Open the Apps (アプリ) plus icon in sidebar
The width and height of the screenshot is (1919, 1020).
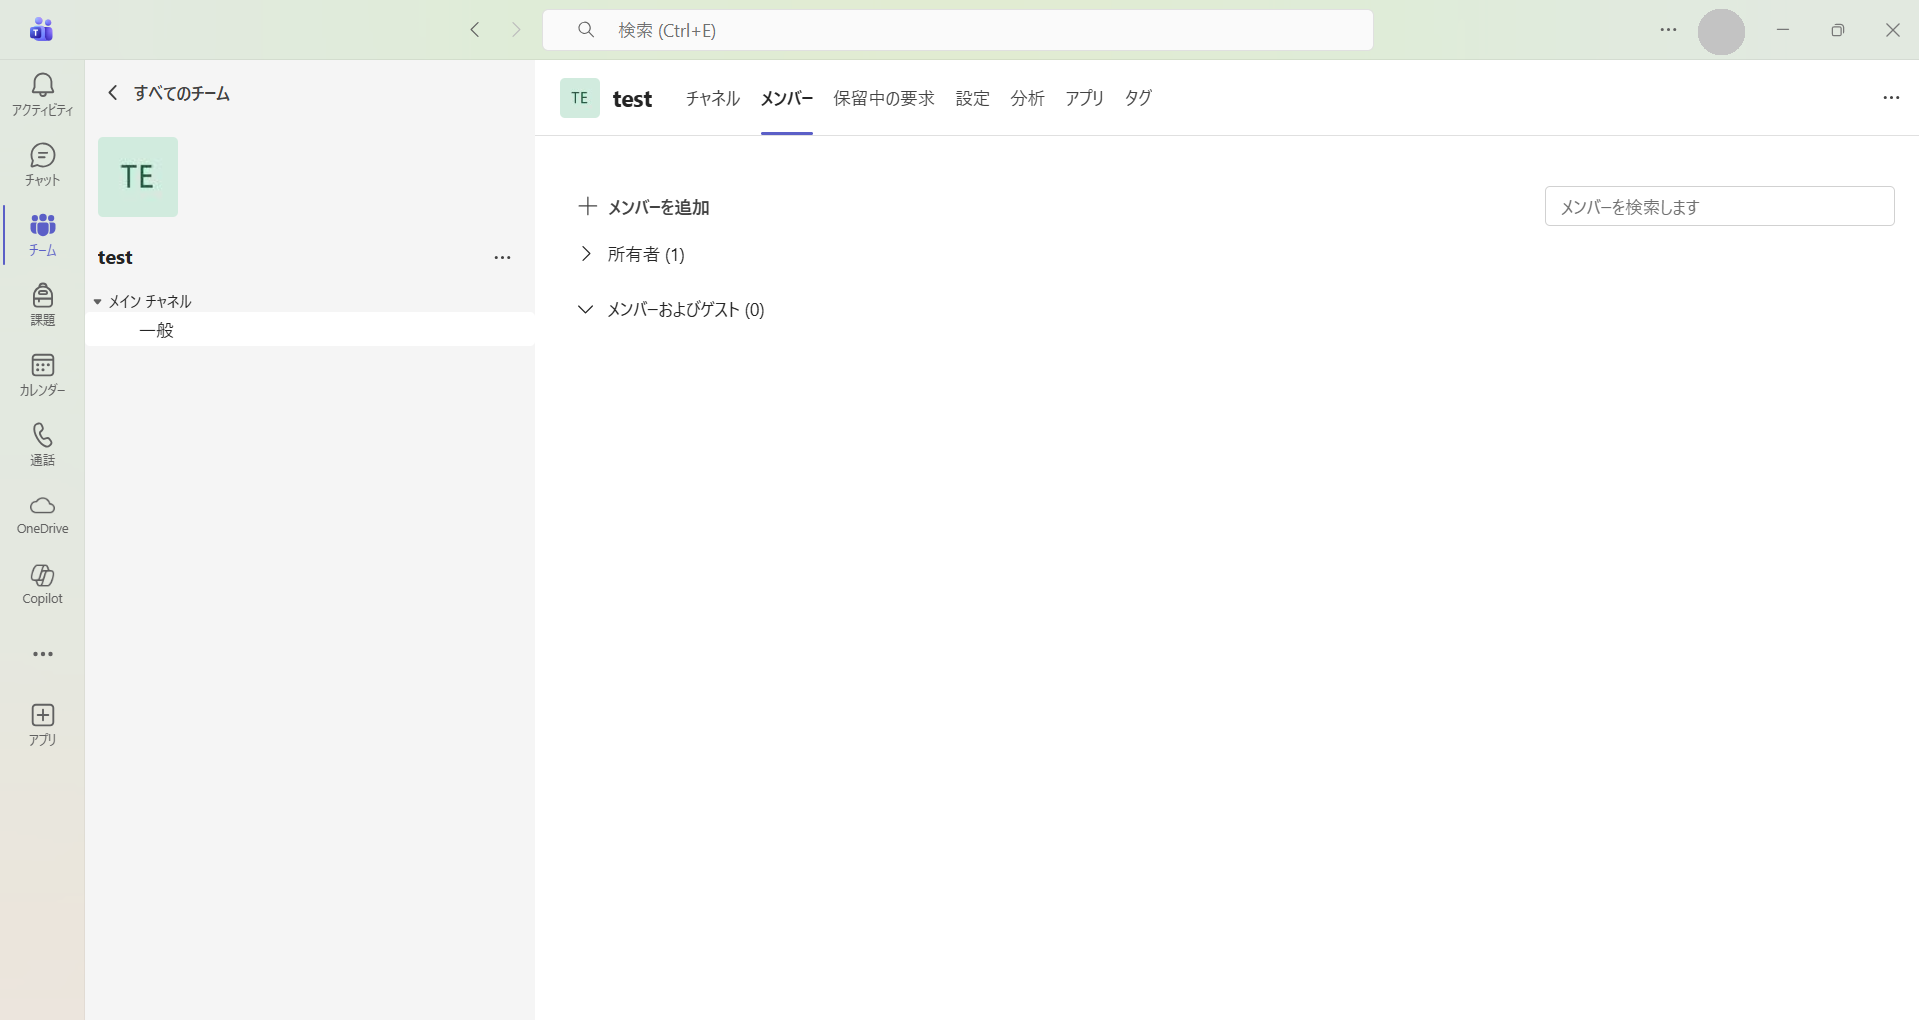[x=42, y=724]
